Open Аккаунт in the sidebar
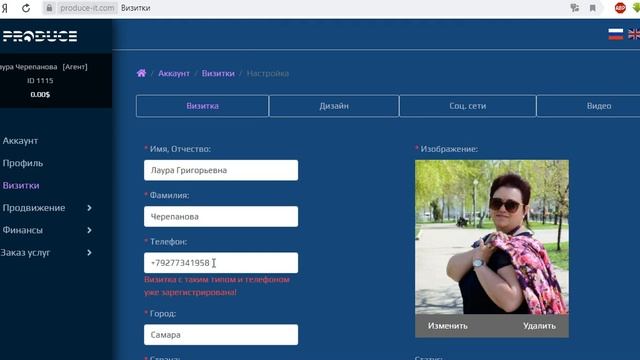 tap(20, 141)
